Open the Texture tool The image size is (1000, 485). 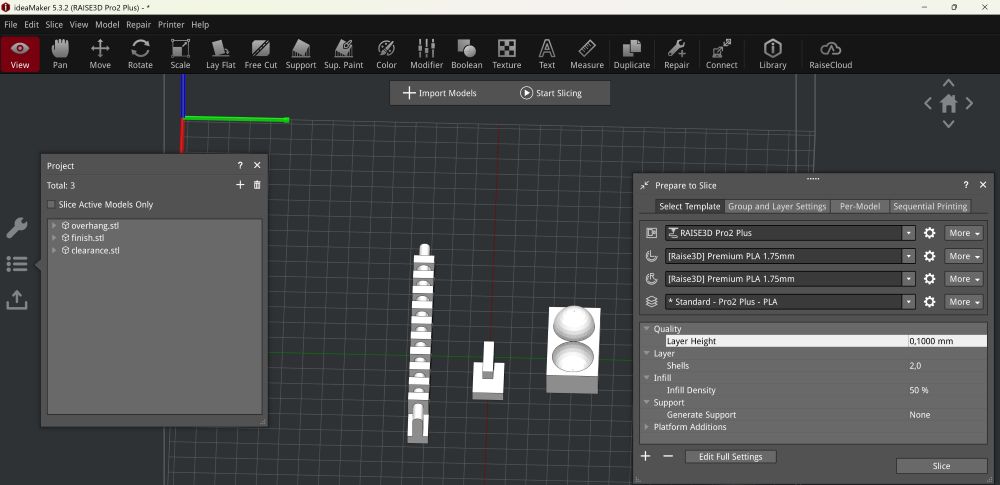(x=507, y=54)
